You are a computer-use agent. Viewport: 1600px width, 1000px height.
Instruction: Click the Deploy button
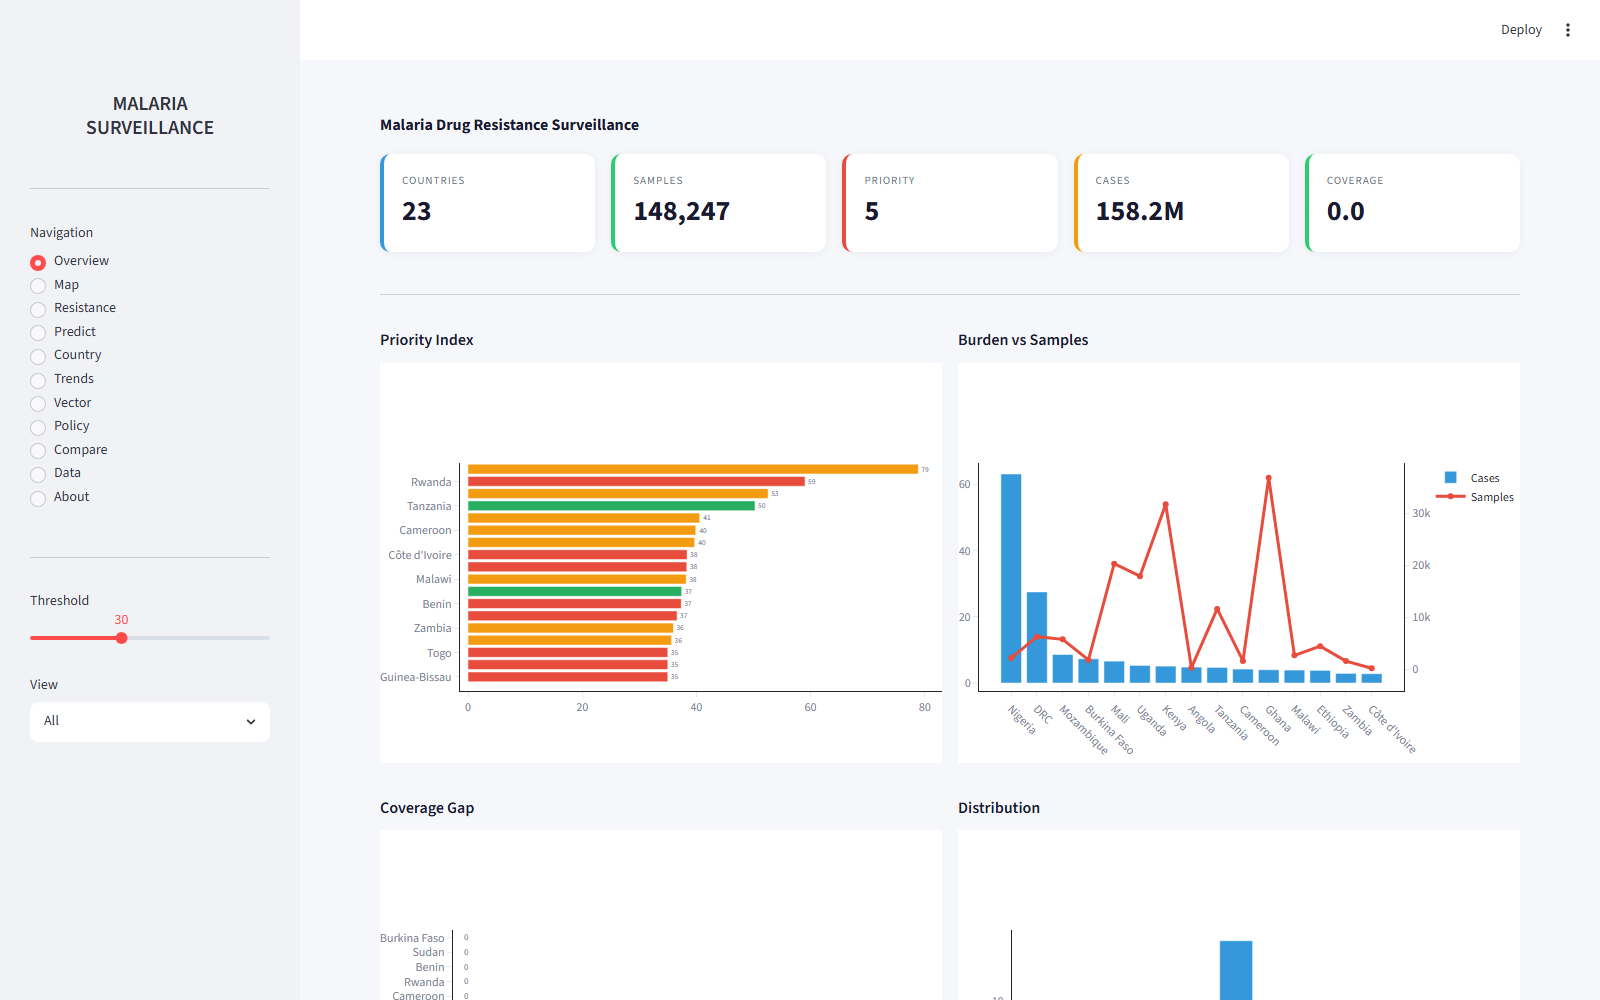coord(1521,30)
